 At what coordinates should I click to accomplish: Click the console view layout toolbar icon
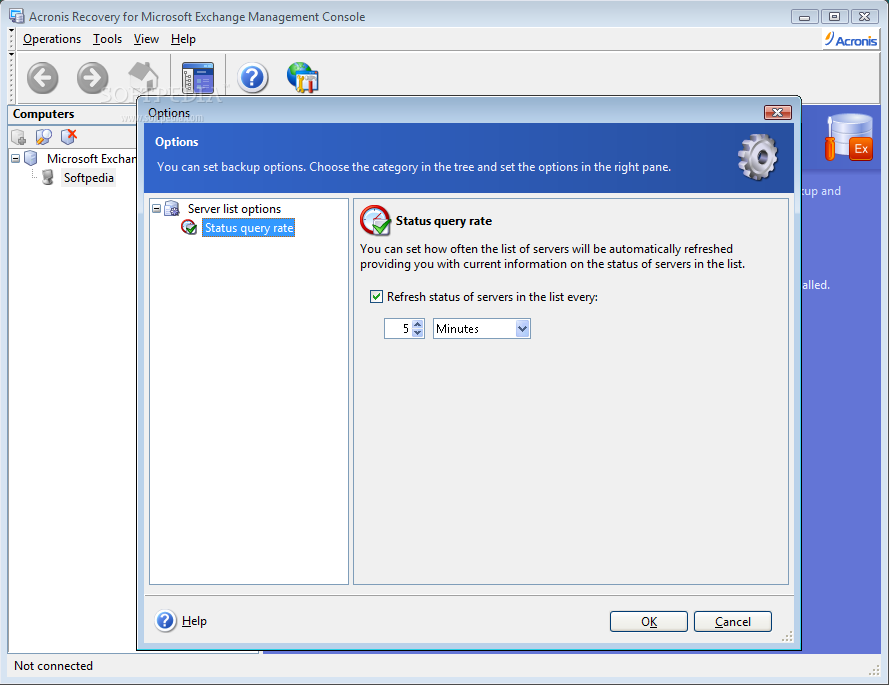point(198,78)
